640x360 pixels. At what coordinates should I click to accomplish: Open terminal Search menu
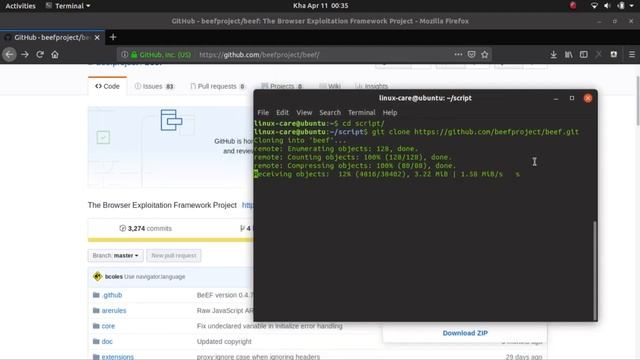point(330,112)
